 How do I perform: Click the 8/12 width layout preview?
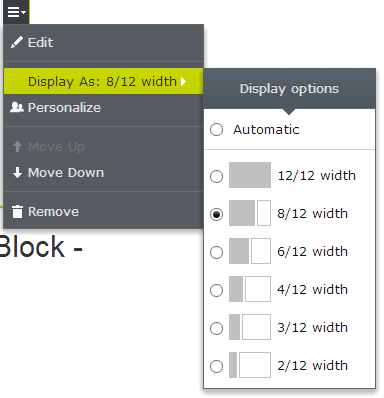click(250, 213)
